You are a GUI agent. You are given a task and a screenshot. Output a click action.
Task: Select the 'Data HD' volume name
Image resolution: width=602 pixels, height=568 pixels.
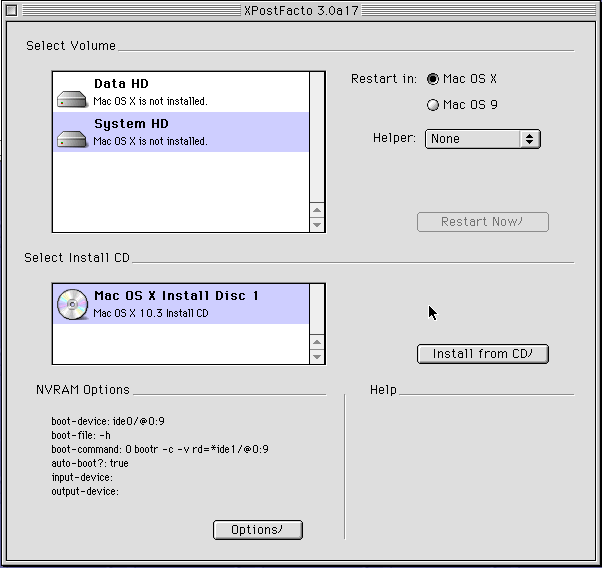coord(121,84)
